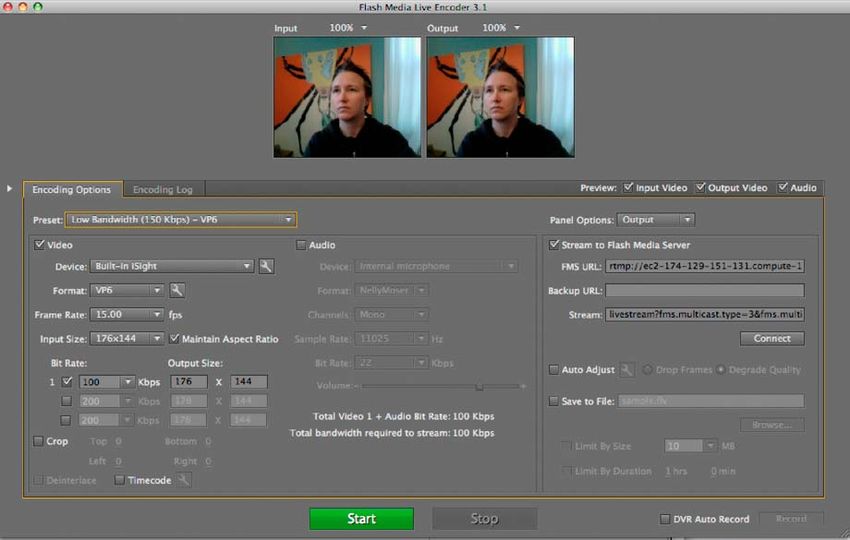Open Auto Adjust settings wrench
The image size is (850, 540).
click(627, 370)
